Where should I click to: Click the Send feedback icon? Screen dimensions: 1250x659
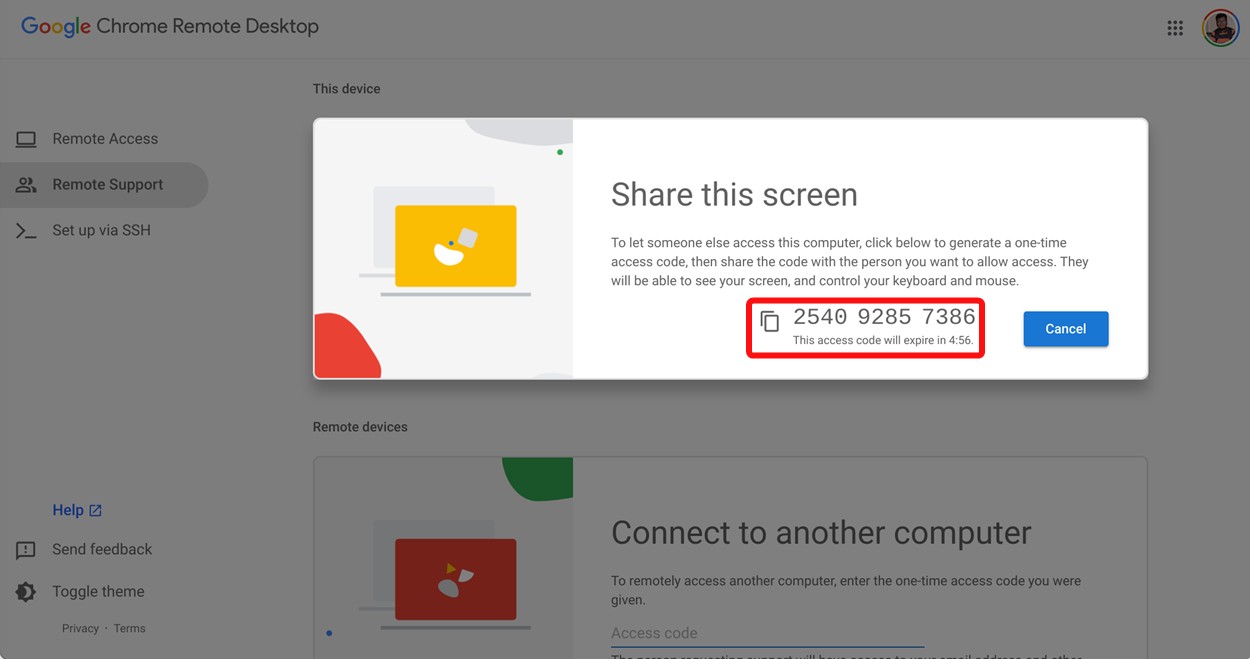25,549
